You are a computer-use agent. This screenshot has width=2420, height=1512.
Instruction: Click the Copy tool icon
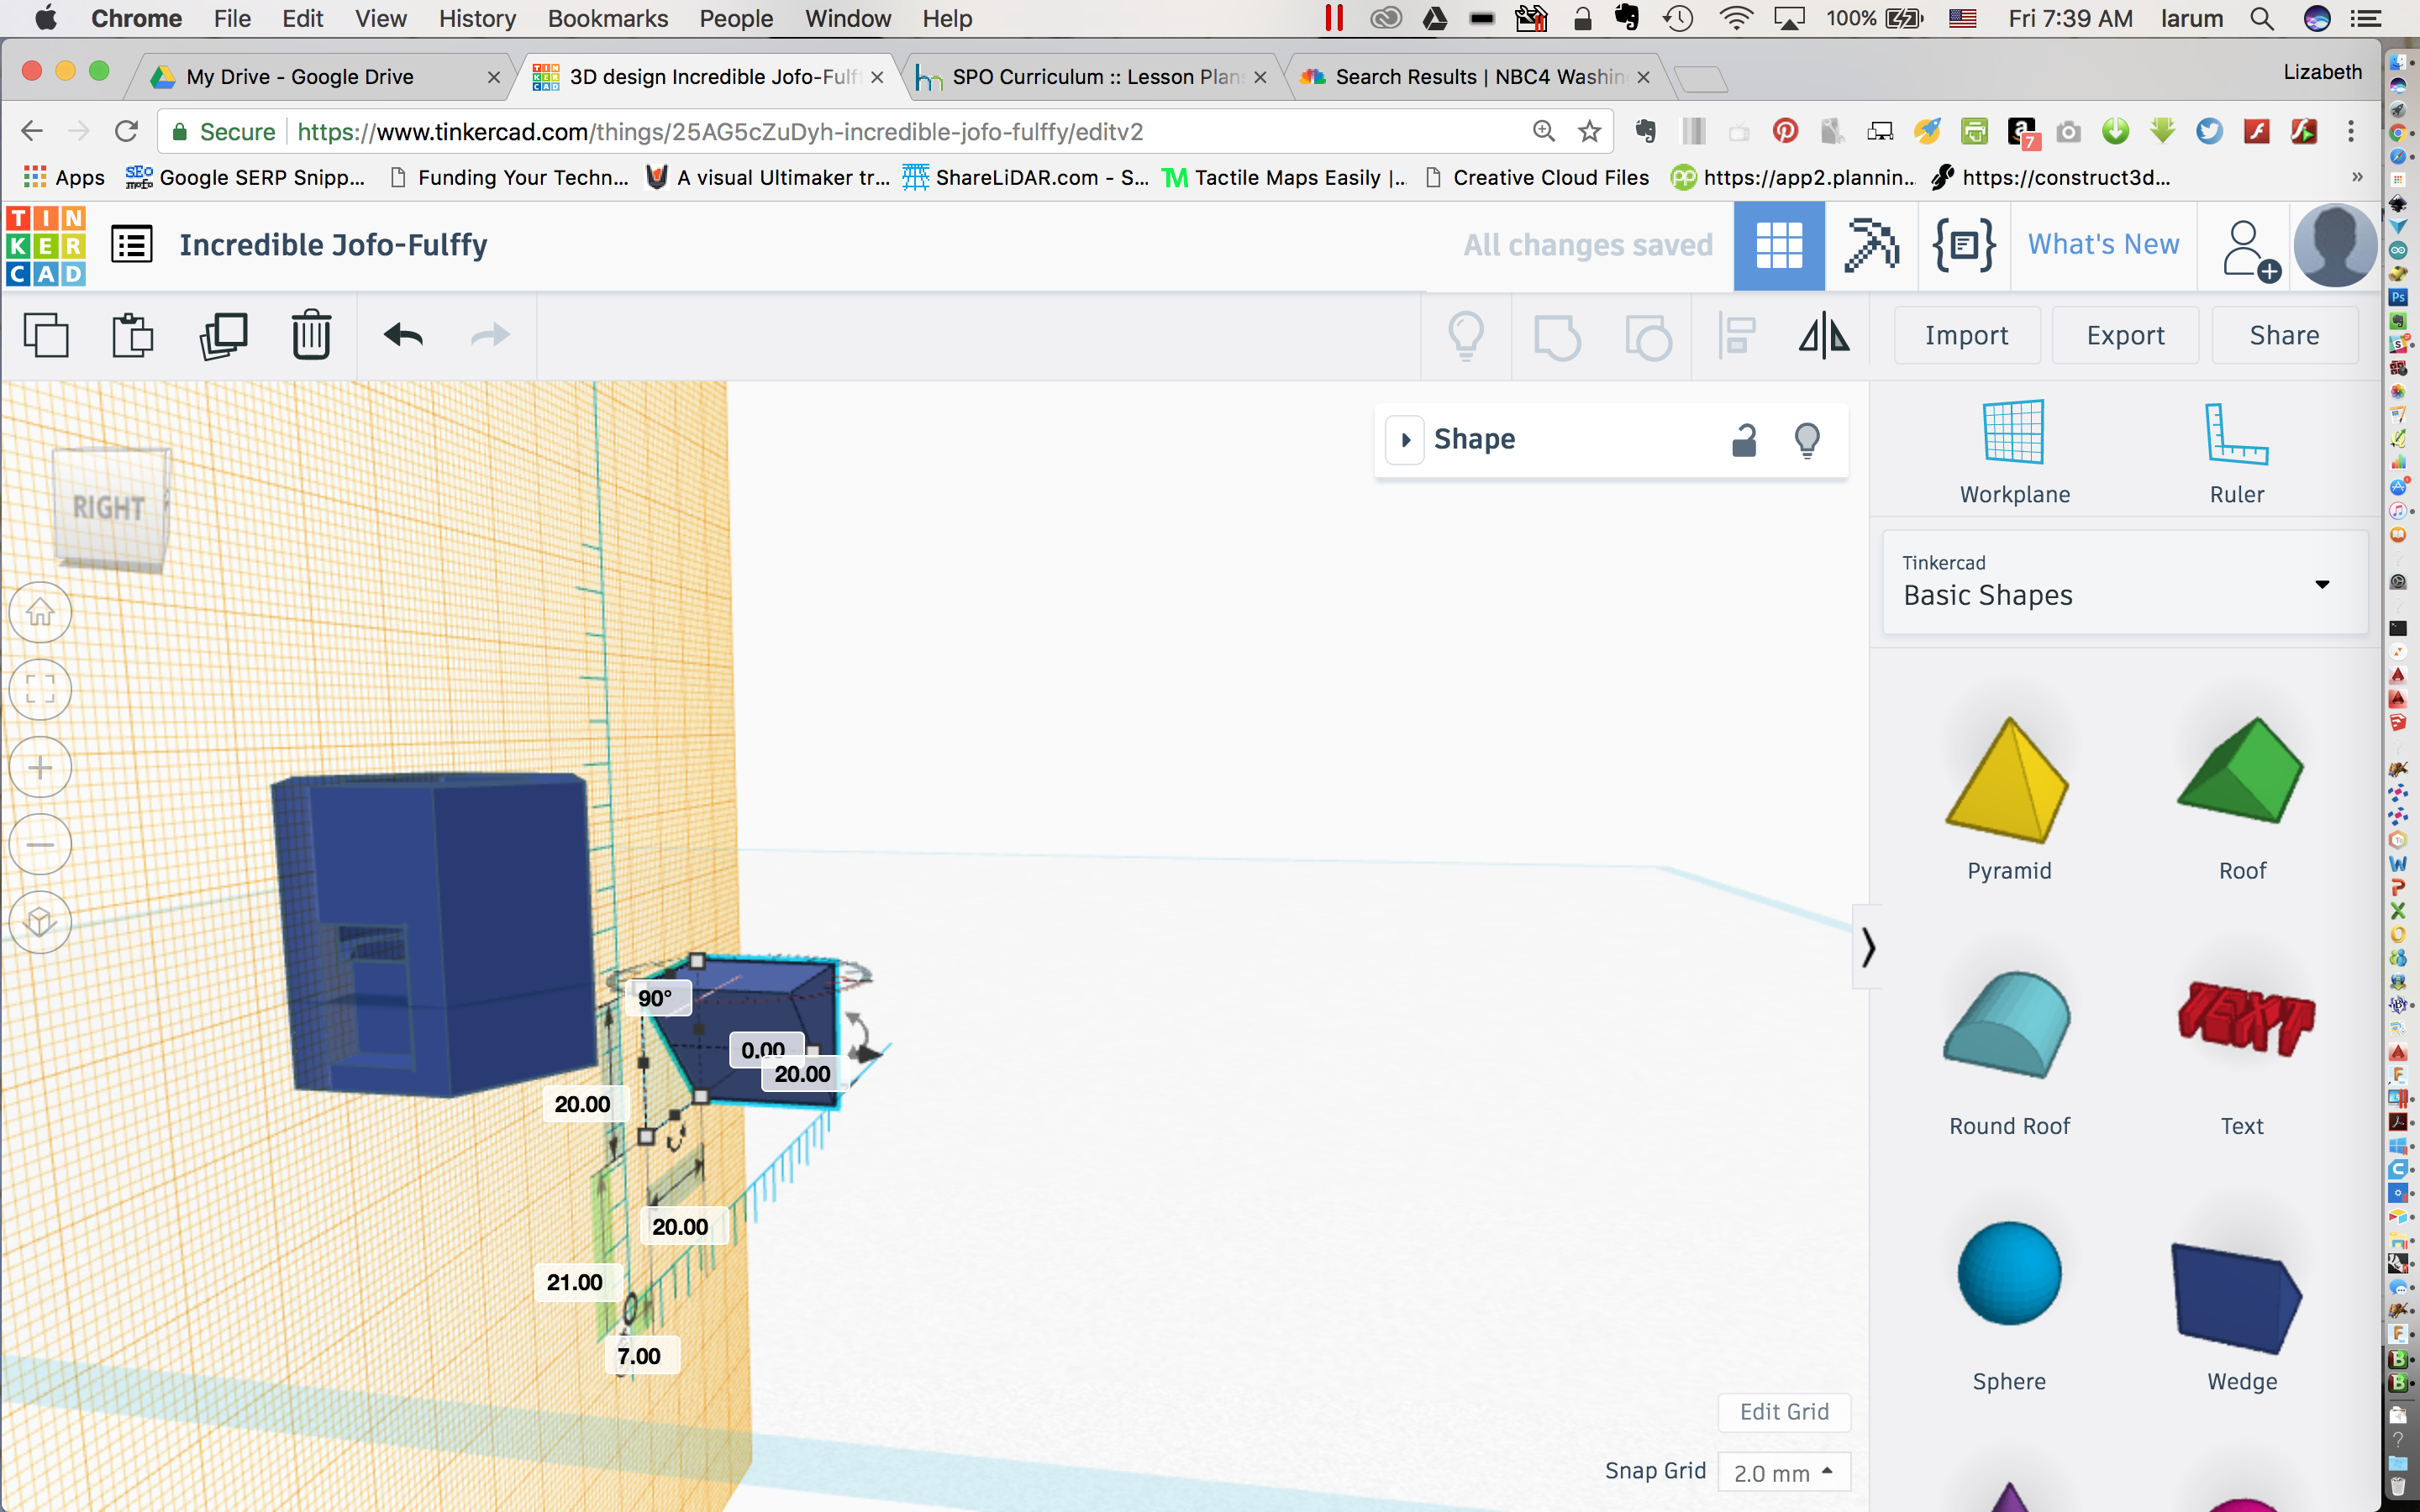click(46, 335)
